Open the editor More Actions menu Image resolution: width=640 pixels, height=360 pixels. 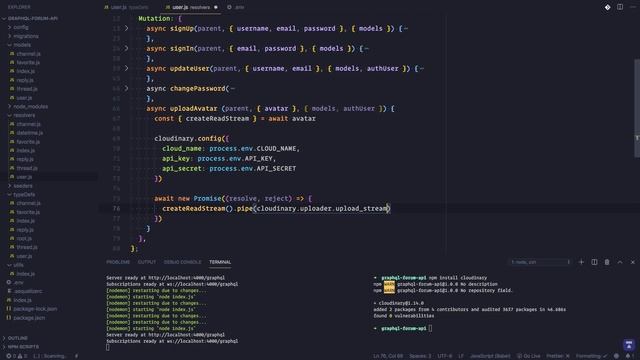click(633, 7)
